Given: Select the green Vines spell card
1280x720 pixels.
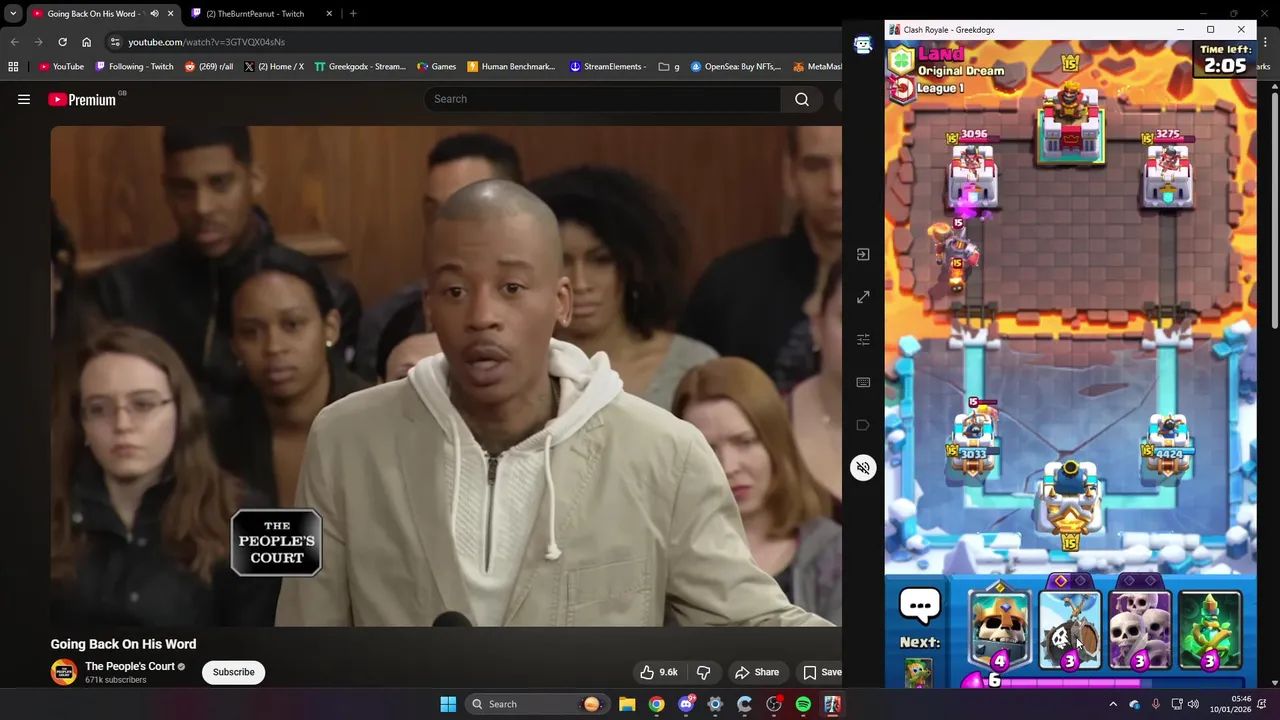Looking at the screenshot, I should pyautogui.click(x=1210, y=629).
